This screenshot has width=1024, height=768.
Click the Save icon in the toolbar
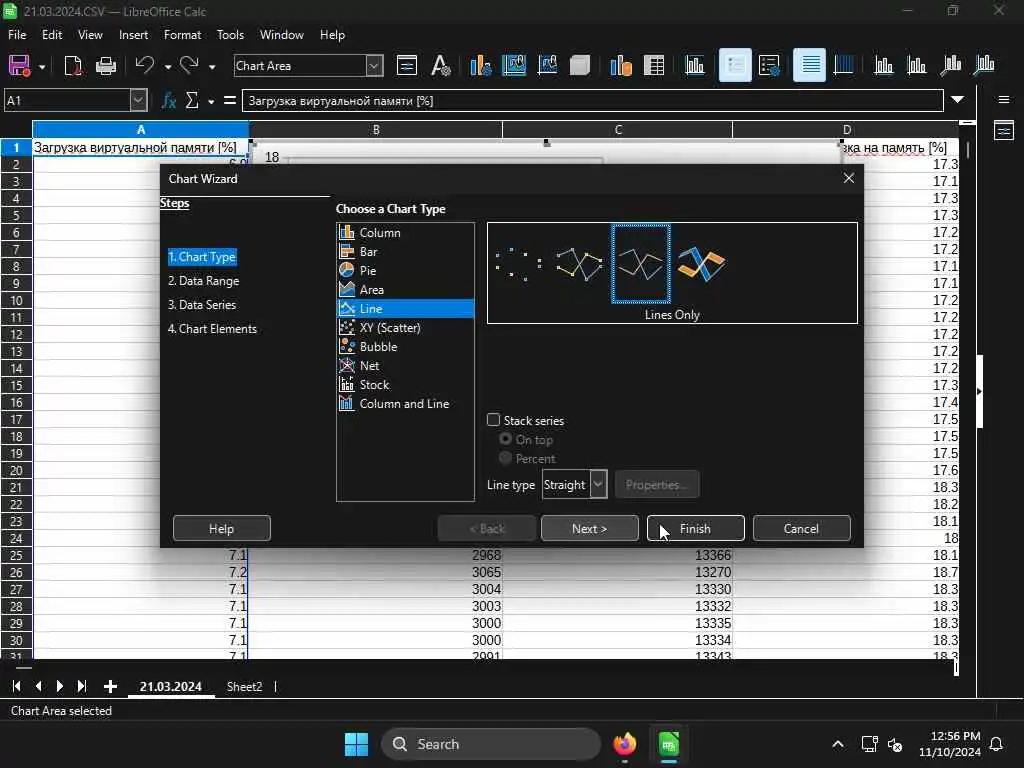point(19,66)
